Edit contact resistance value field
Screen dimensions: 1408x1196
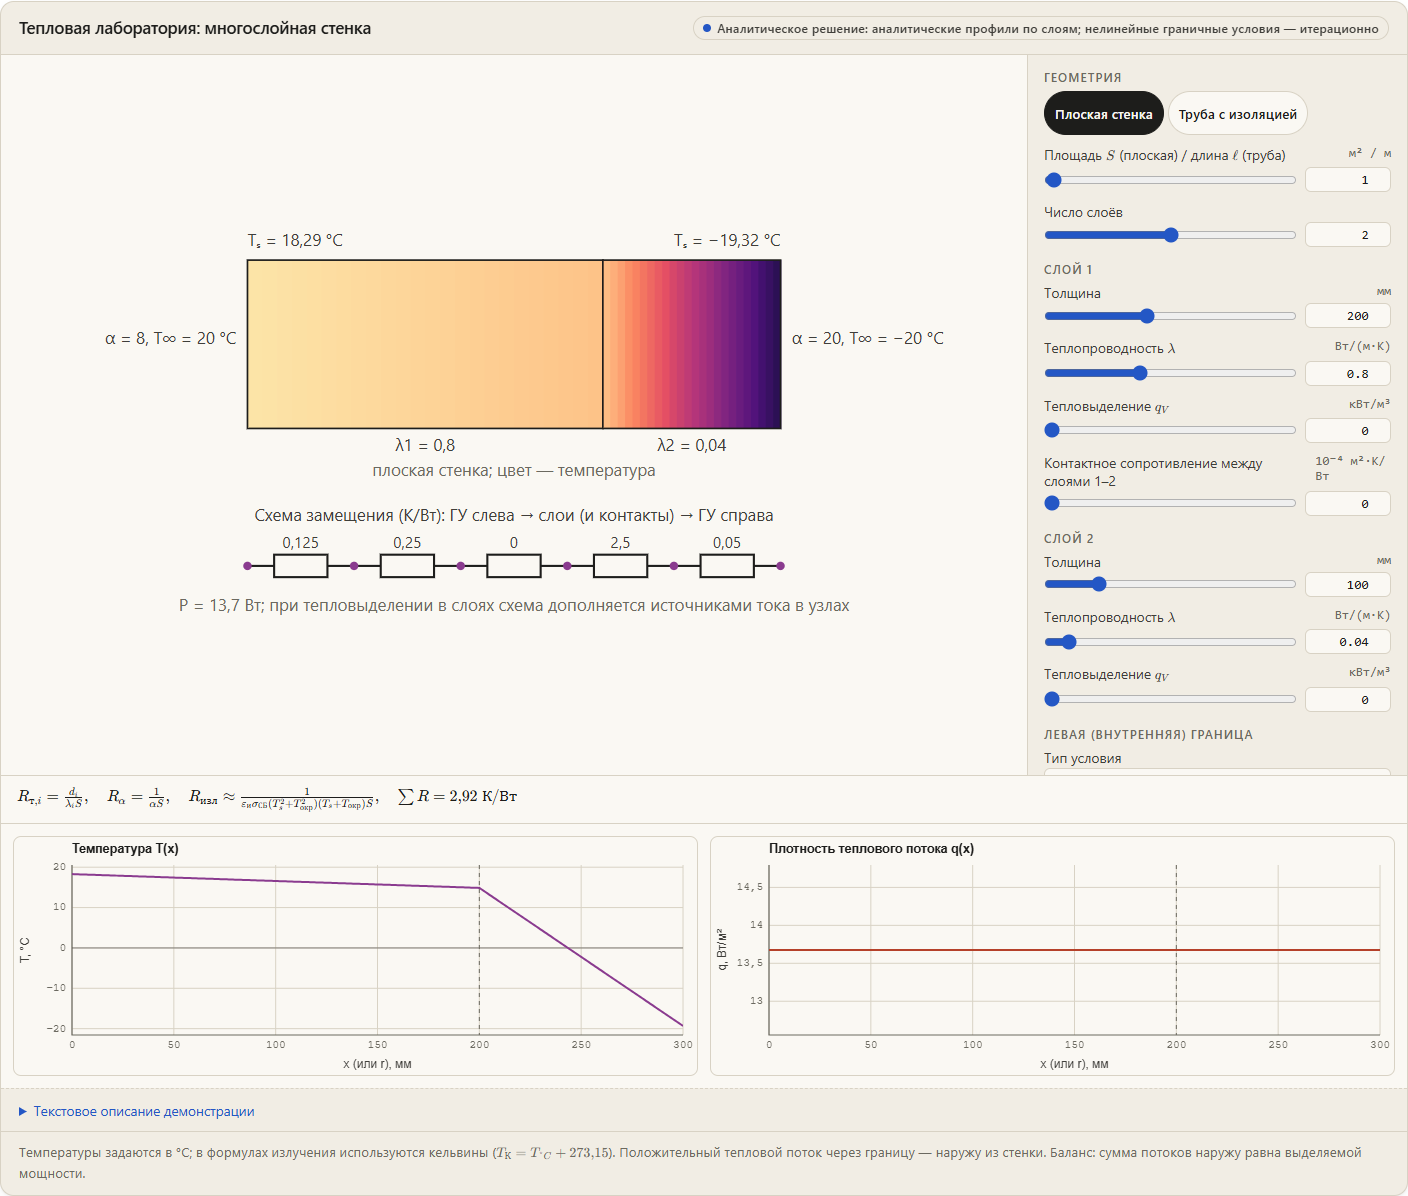[x=1348, y=504]
